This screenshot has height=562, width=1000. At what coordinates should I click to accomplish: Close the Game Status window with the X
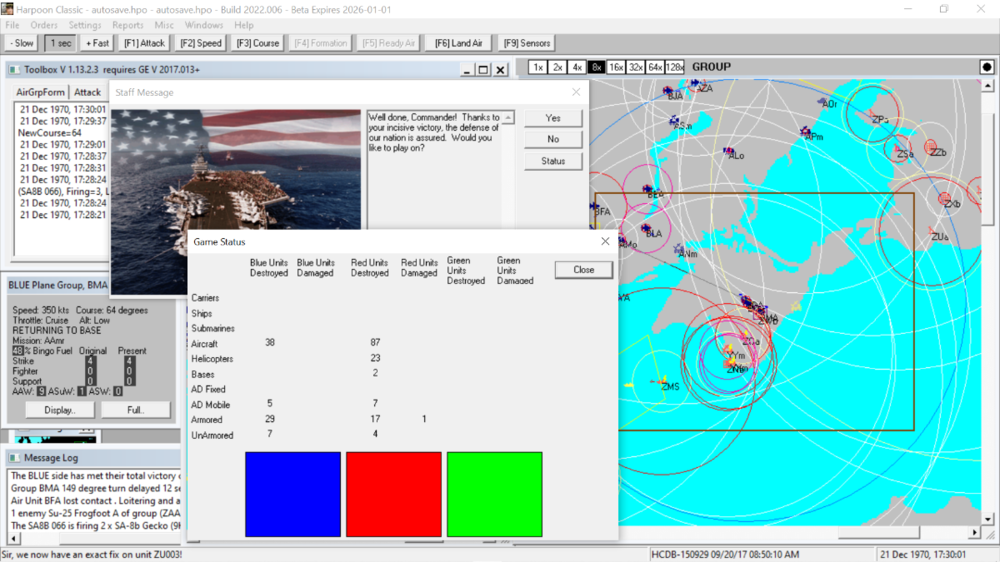click(x=605, y=241)
